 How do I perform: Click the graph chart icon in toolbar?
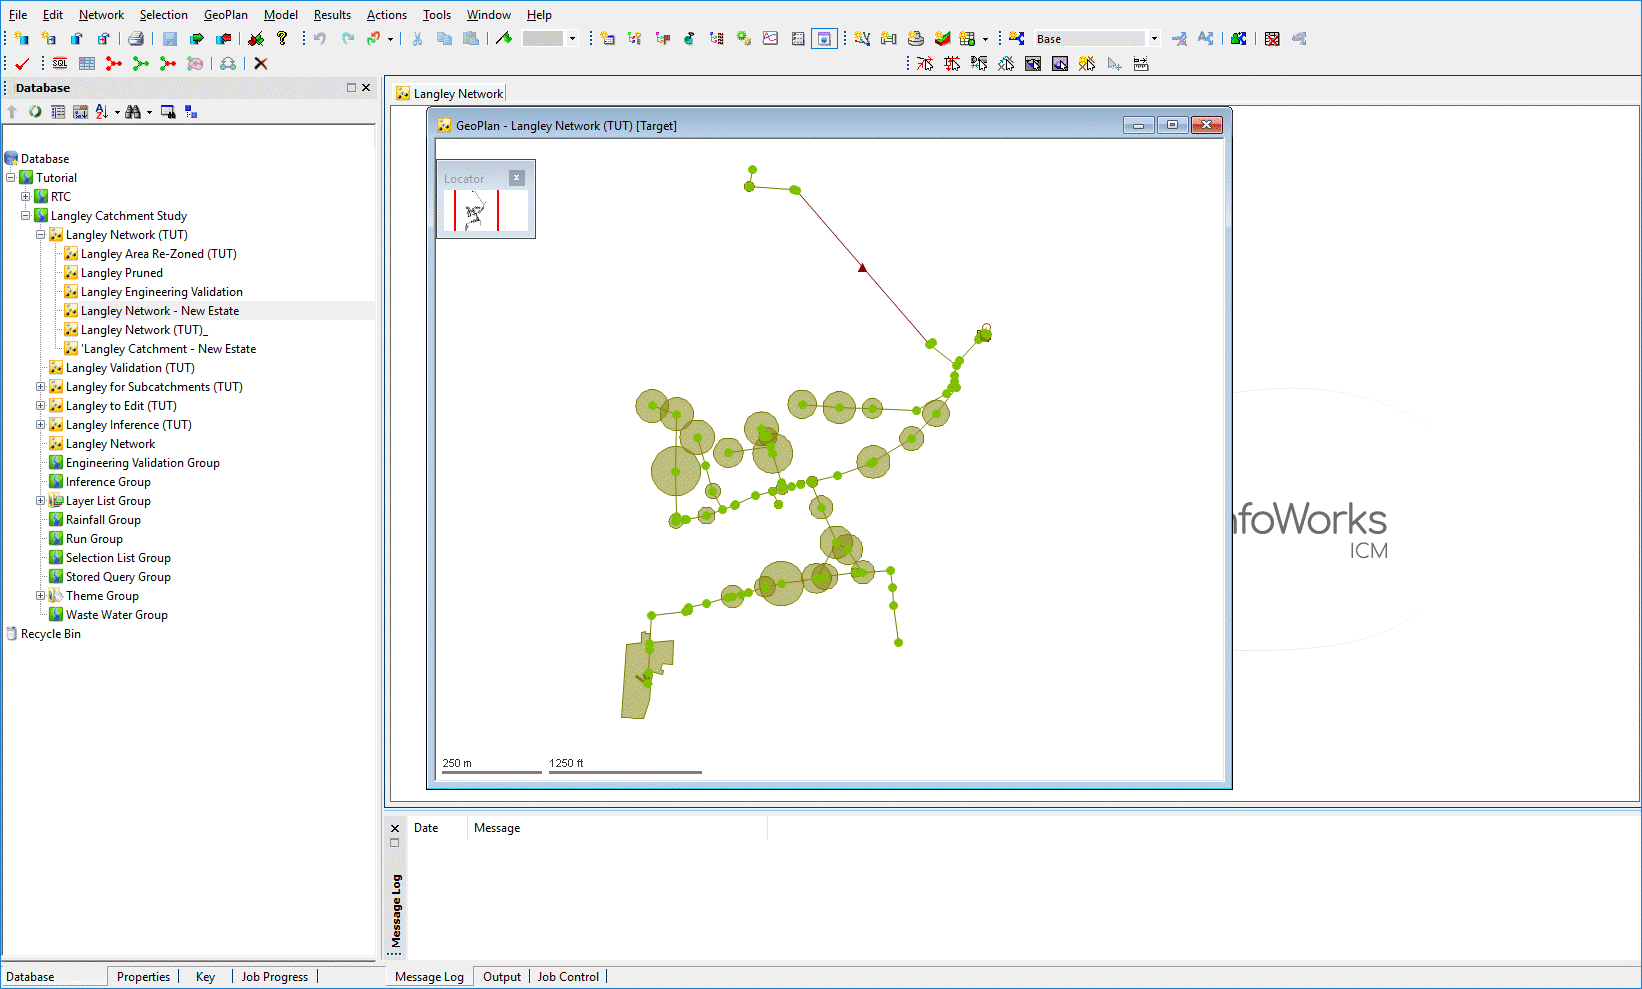pos(770,39)
